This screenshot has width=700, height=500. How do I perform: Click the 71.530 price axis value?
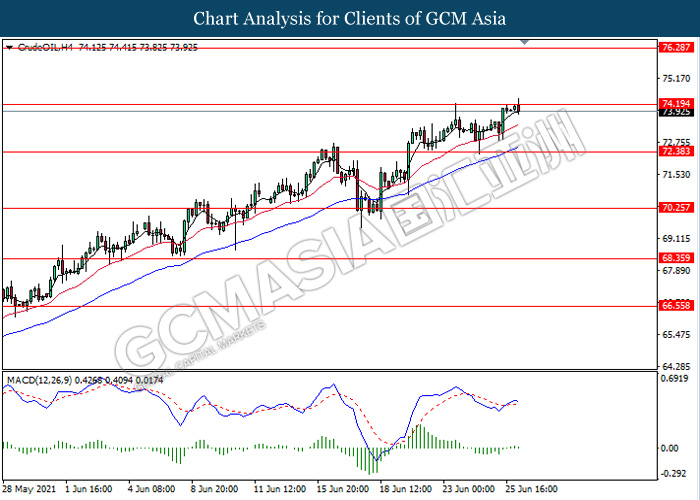[676, 175]
